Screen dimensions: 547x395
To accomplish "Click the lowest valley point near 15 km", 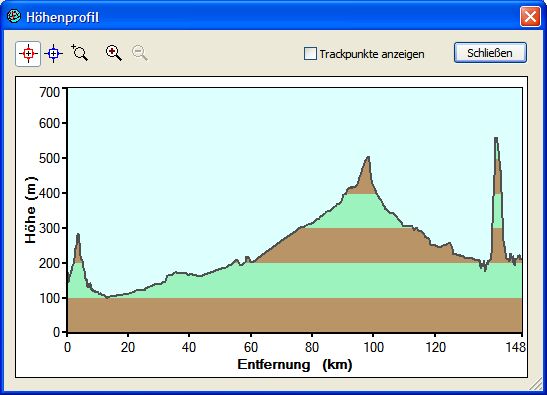I will [x=107, y=297].
